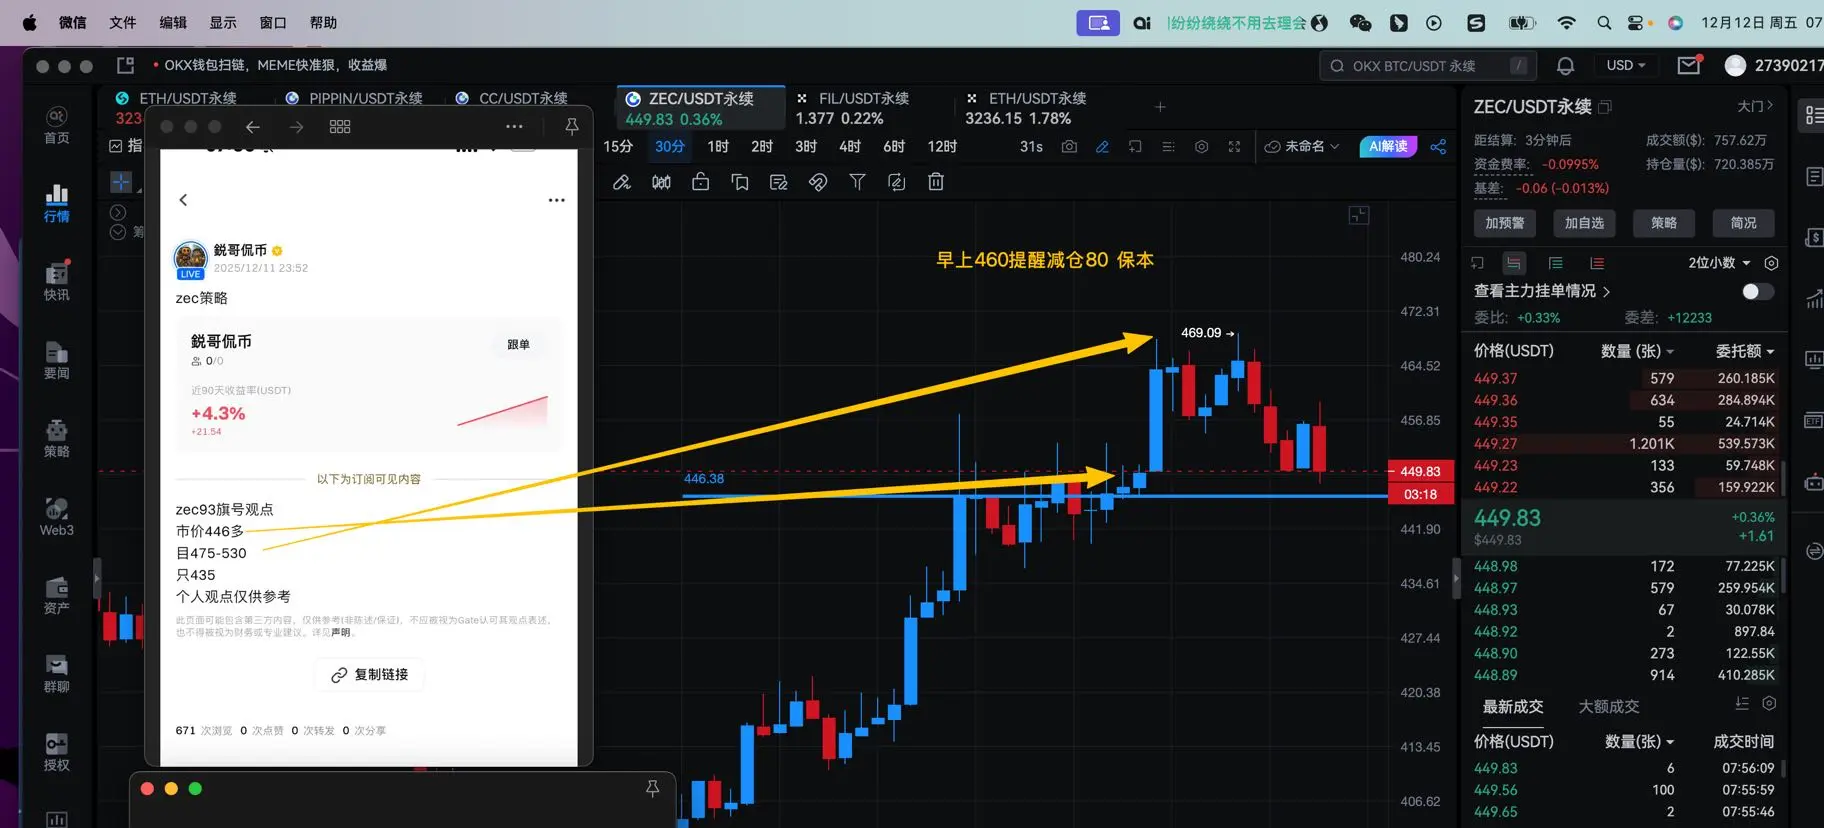The image size is (1824, 828).
Task: Show asks-only order book layout
Action: 1597,263
